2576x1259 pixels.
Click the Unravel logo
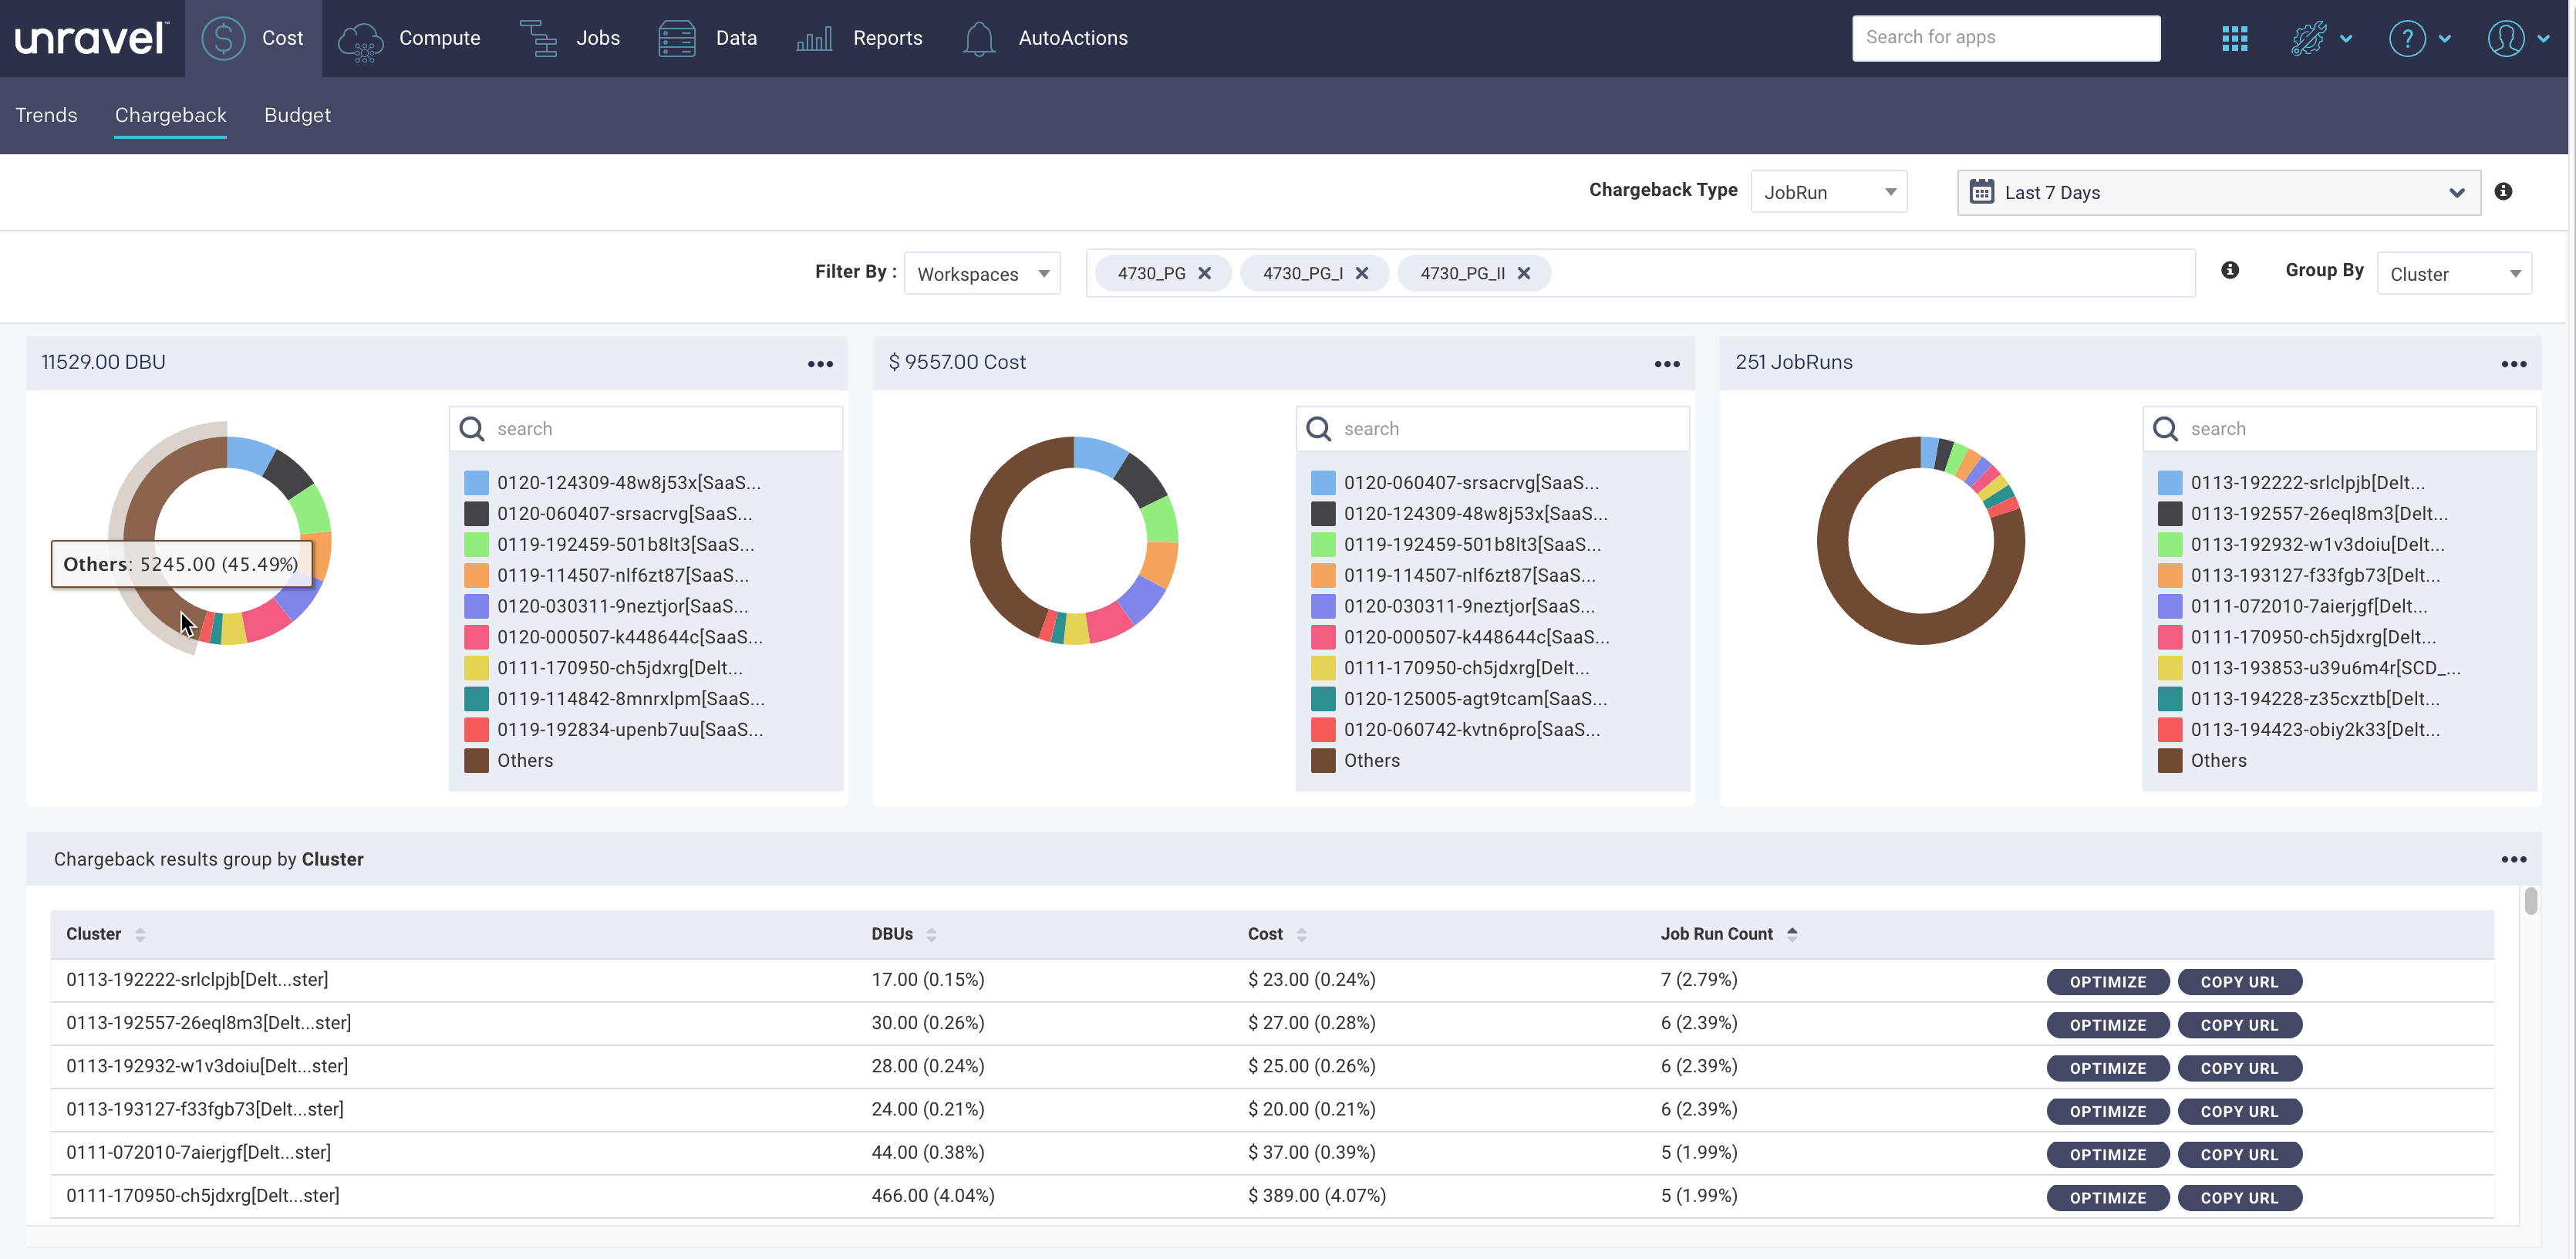[92, 38]
